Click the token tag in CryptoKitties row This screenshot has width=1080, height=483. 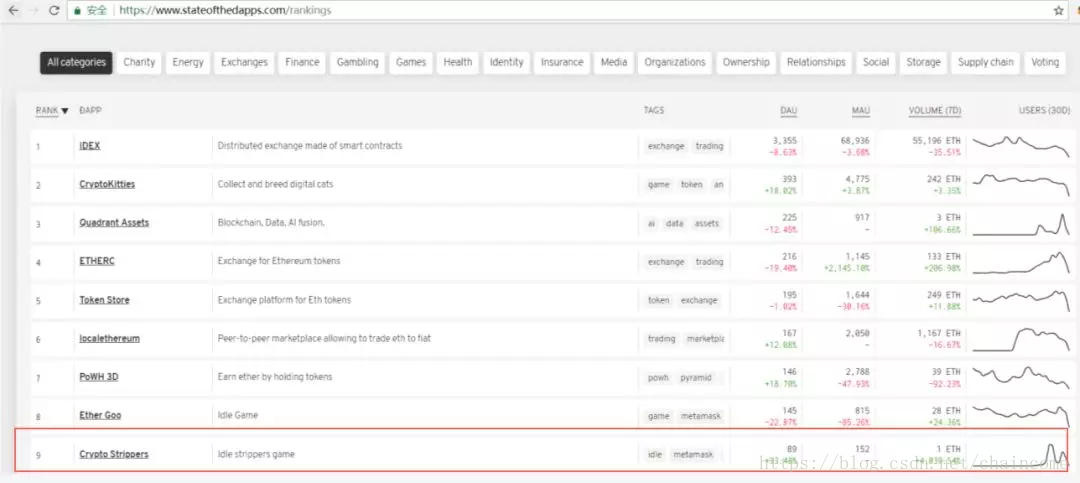(x=692, y=185)
